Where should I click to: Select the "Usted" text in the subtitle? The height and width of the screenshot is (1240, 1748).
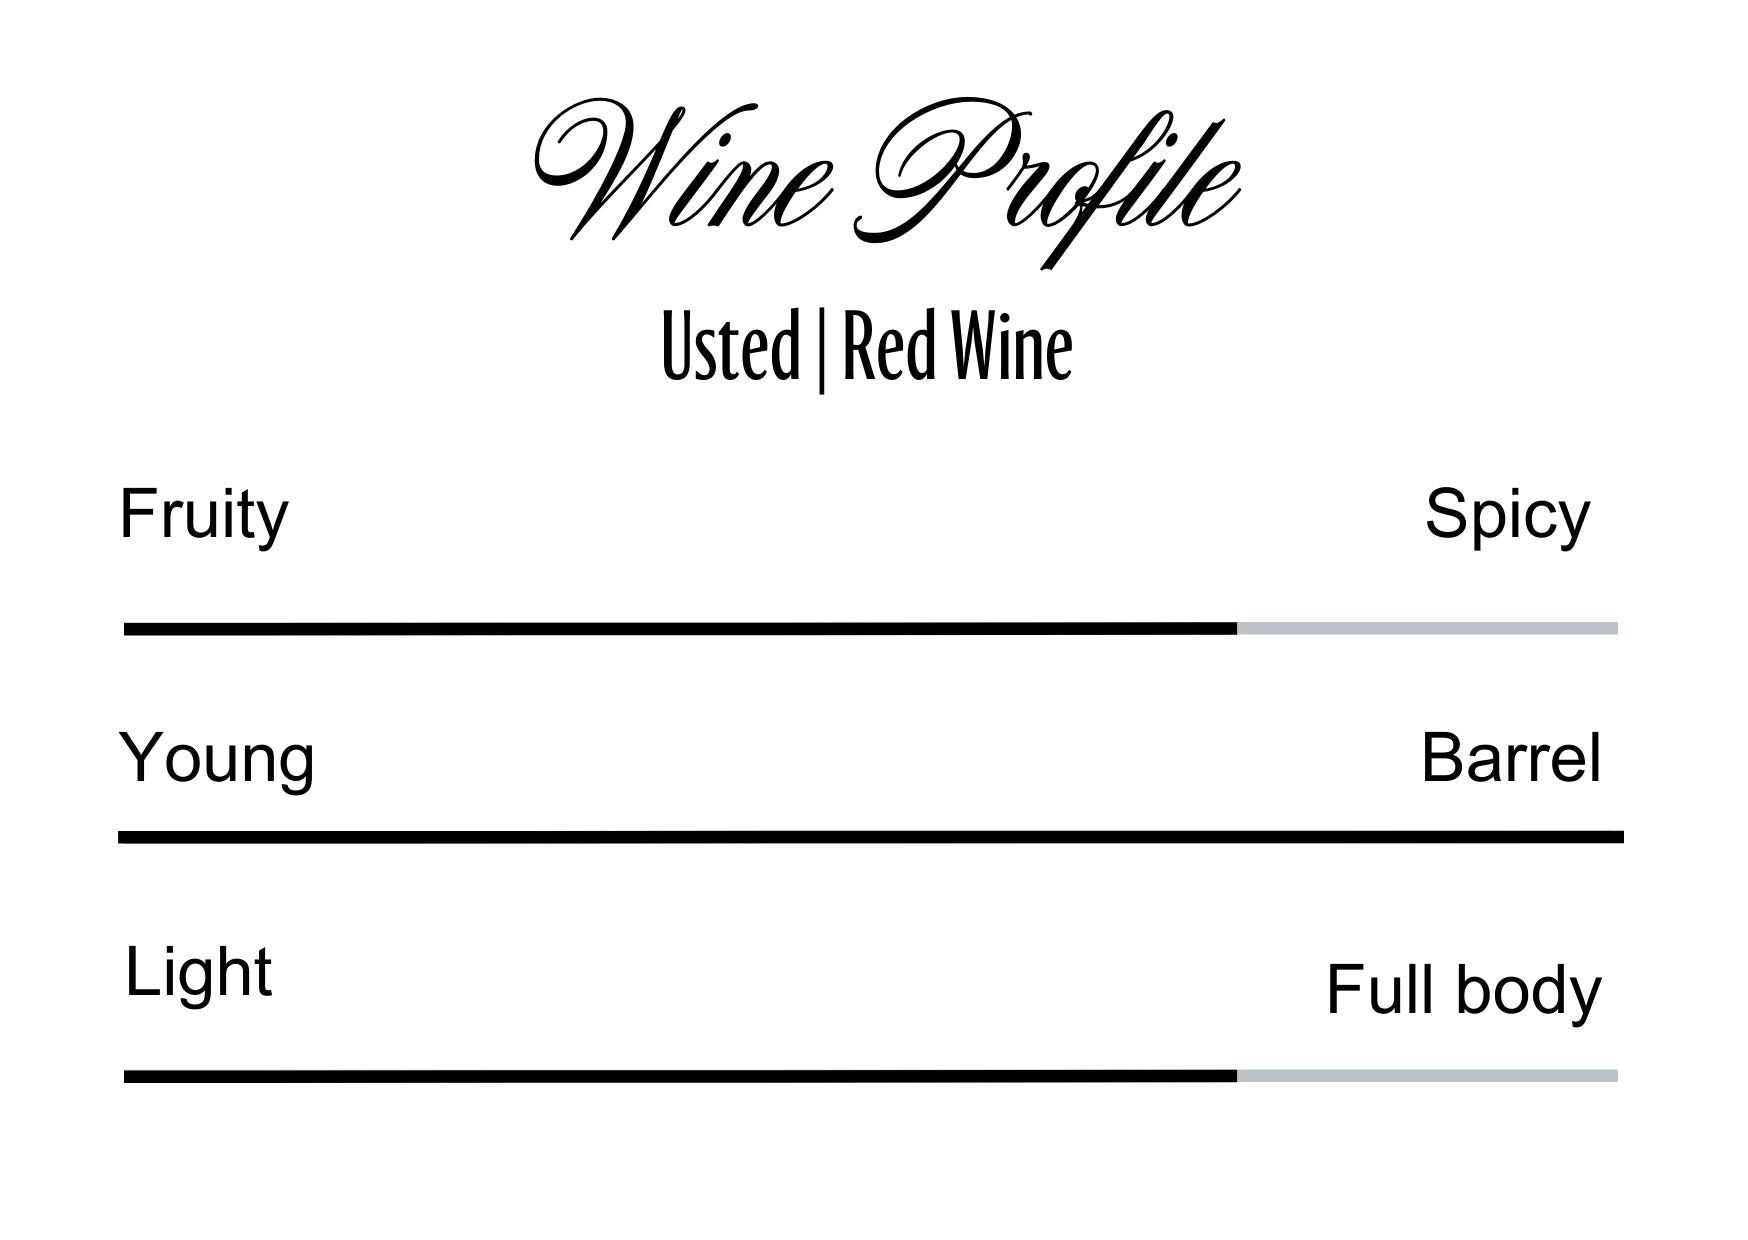click(731, 347)
